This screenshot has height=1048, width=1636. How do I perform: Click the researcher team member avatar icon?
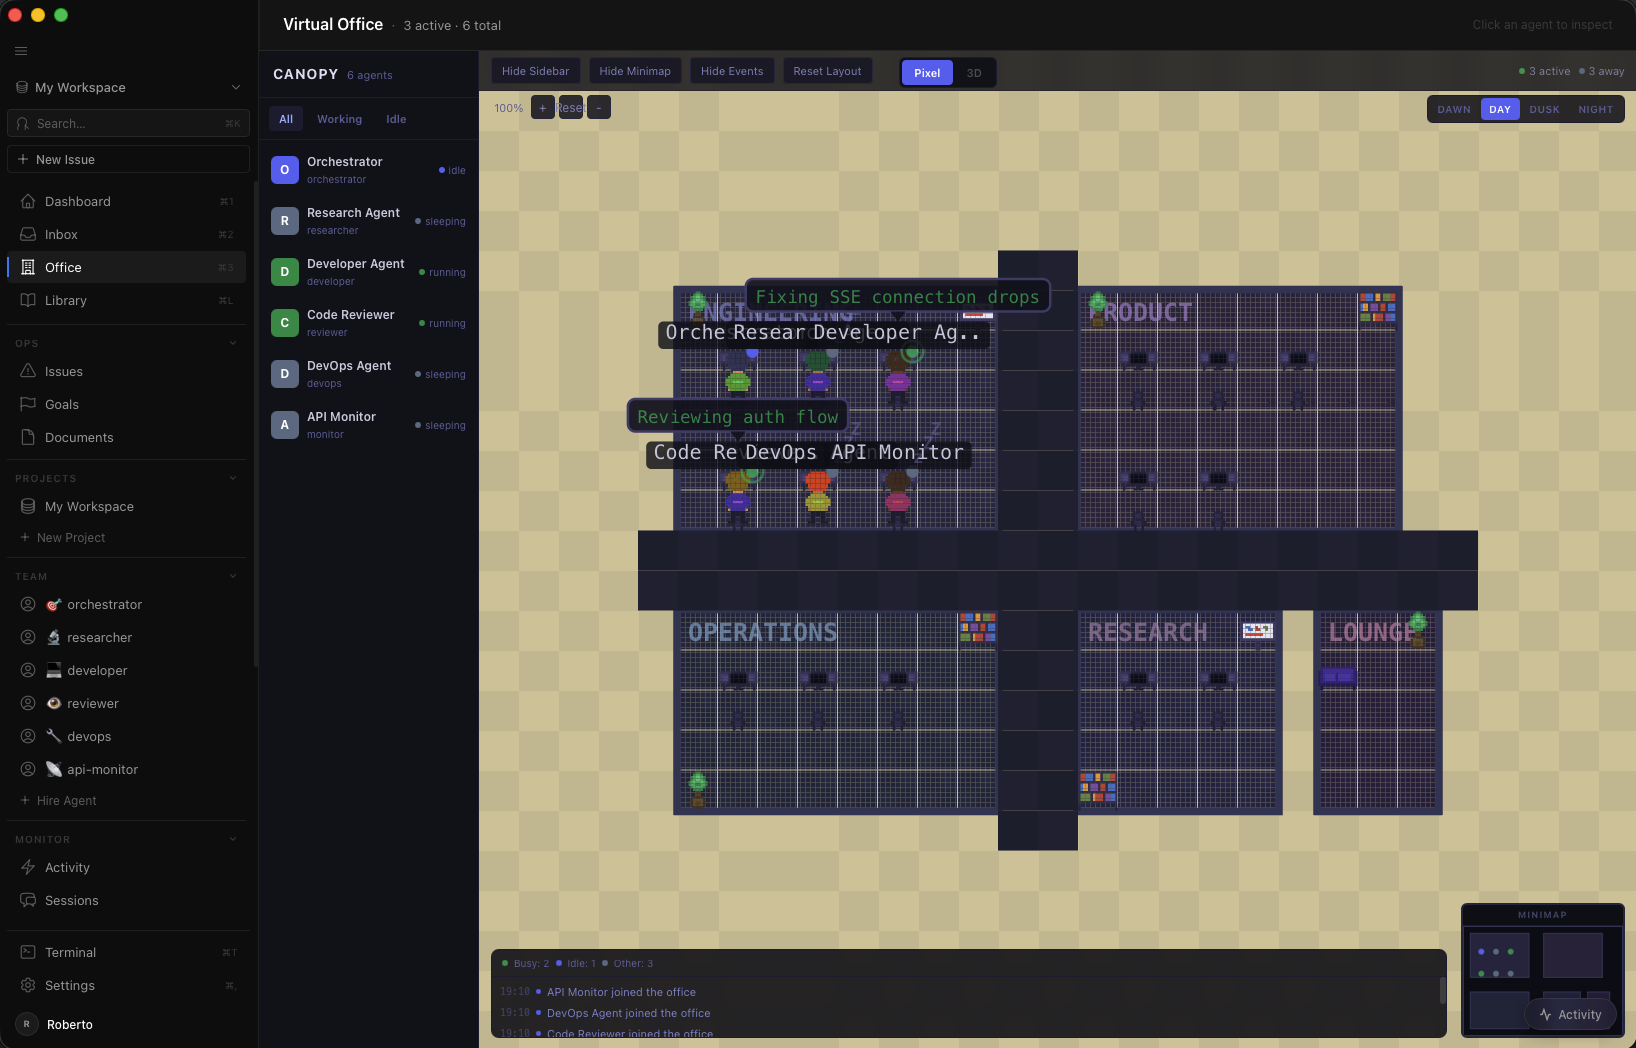pyautogui.click(x=28, y=637)
